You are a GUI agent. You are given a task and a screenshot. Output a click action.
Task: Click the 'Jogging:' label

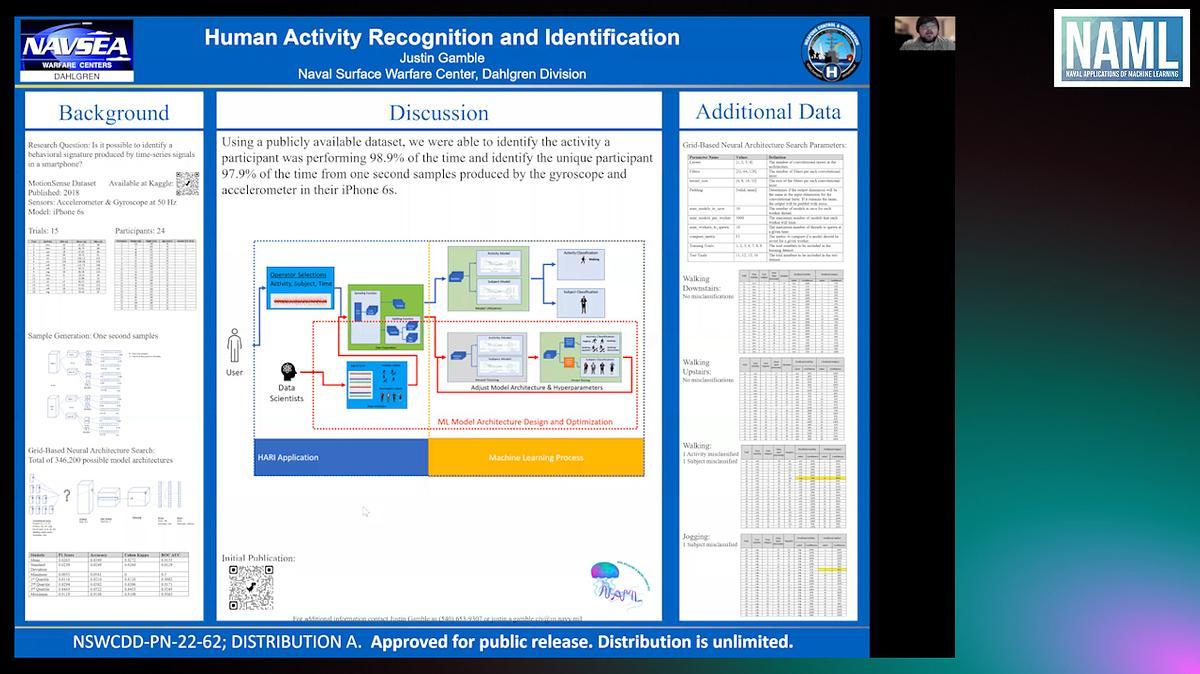[697, 537]
